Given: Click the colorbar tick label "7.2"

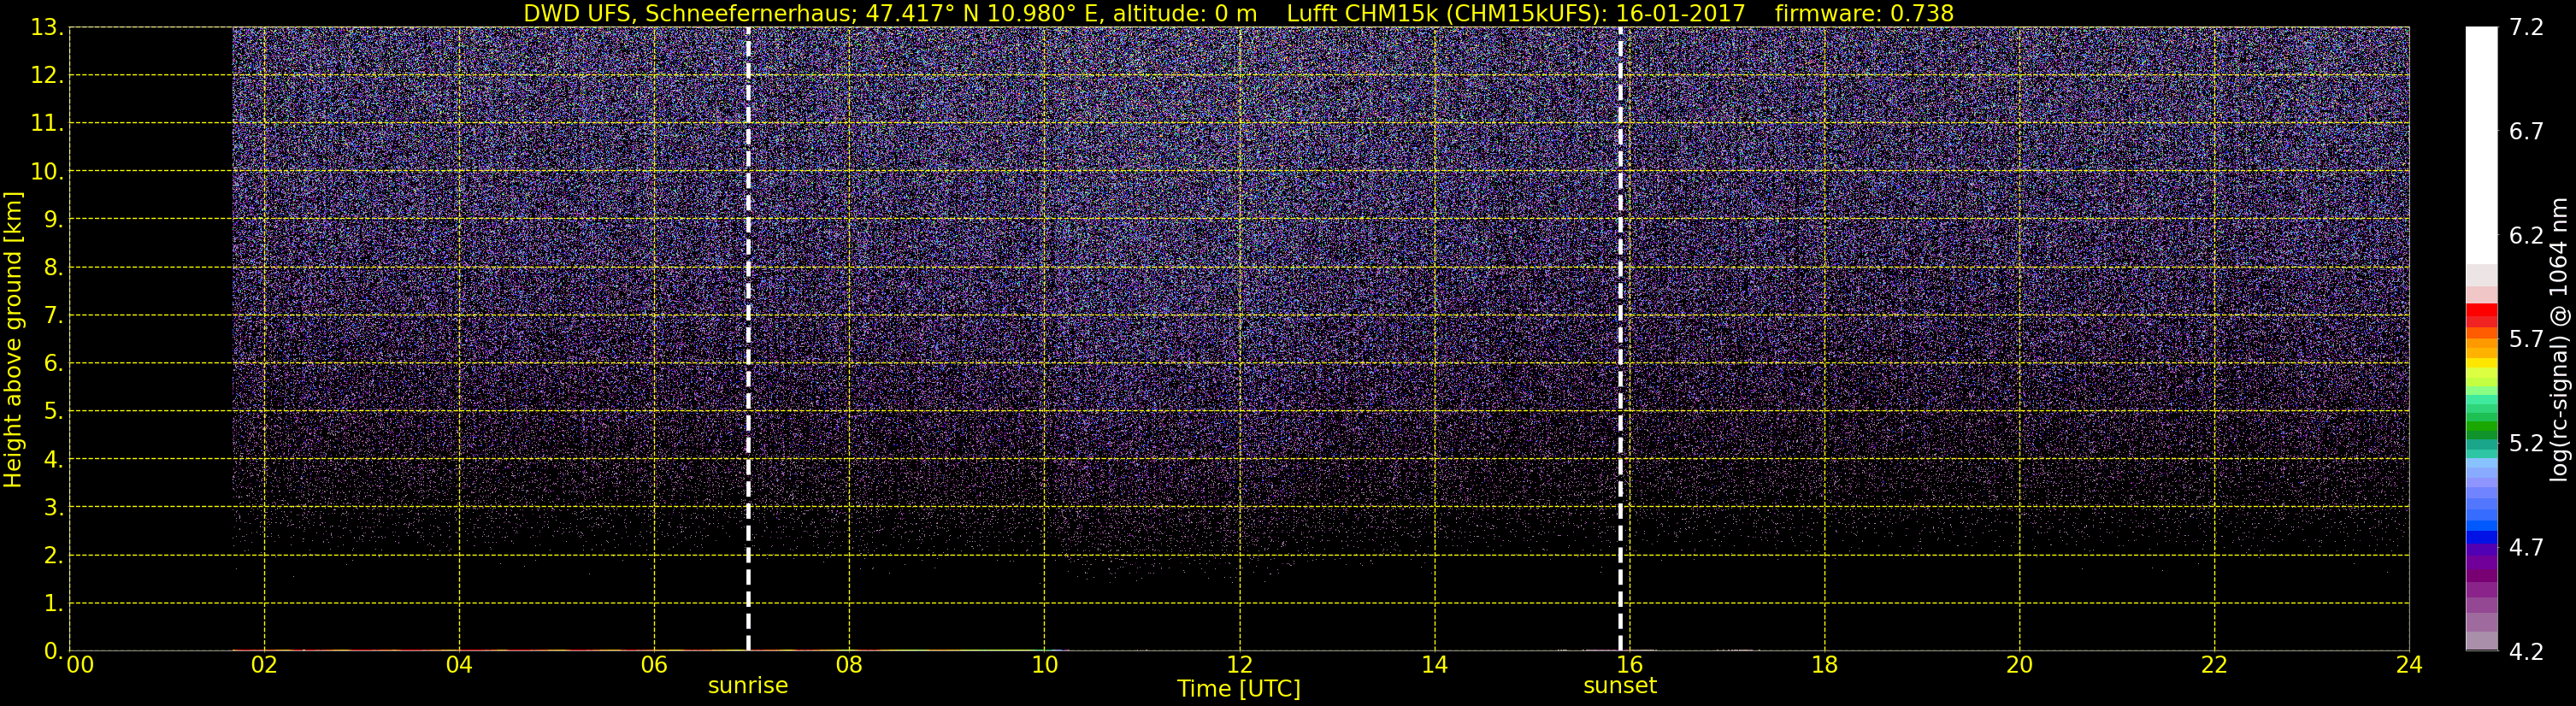Looking at the screenshot, I should pos(2526,27).
